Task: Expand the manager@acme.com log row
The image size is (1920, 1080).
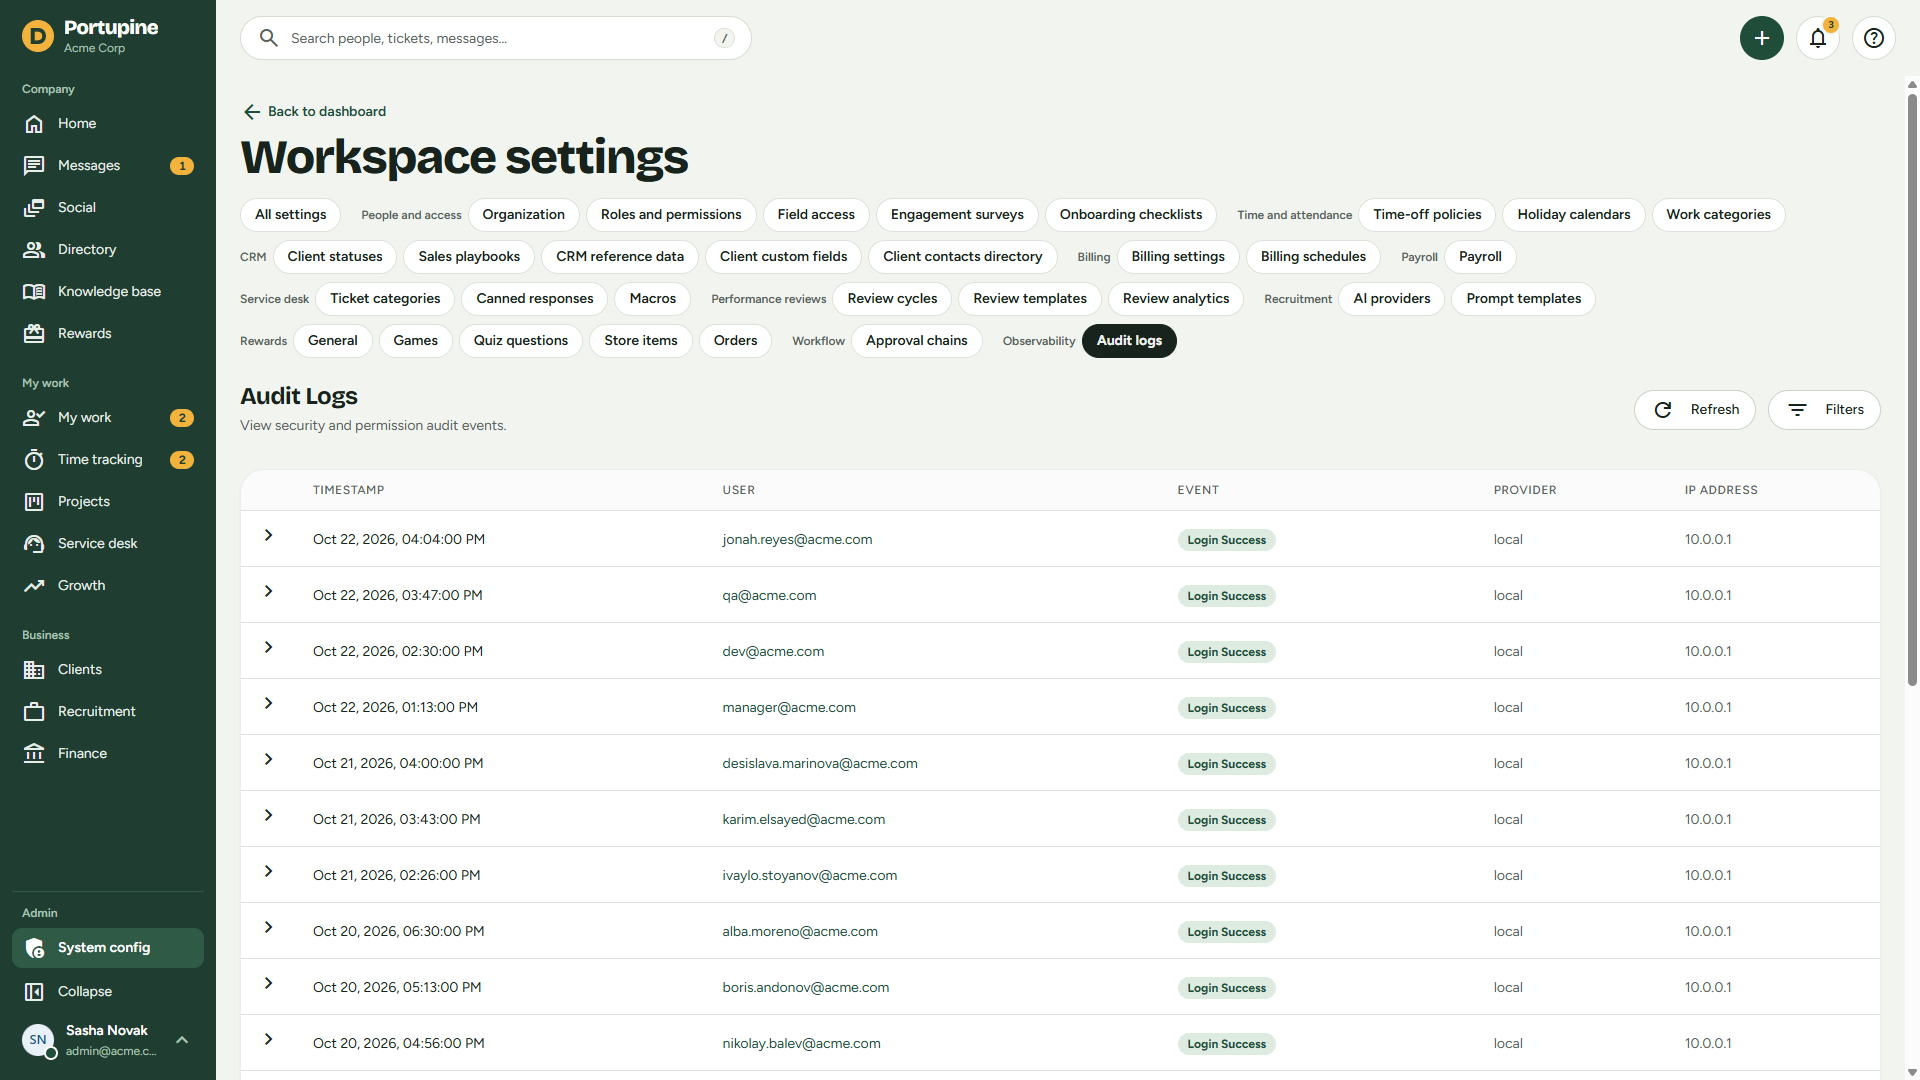Action: (268, 704)
